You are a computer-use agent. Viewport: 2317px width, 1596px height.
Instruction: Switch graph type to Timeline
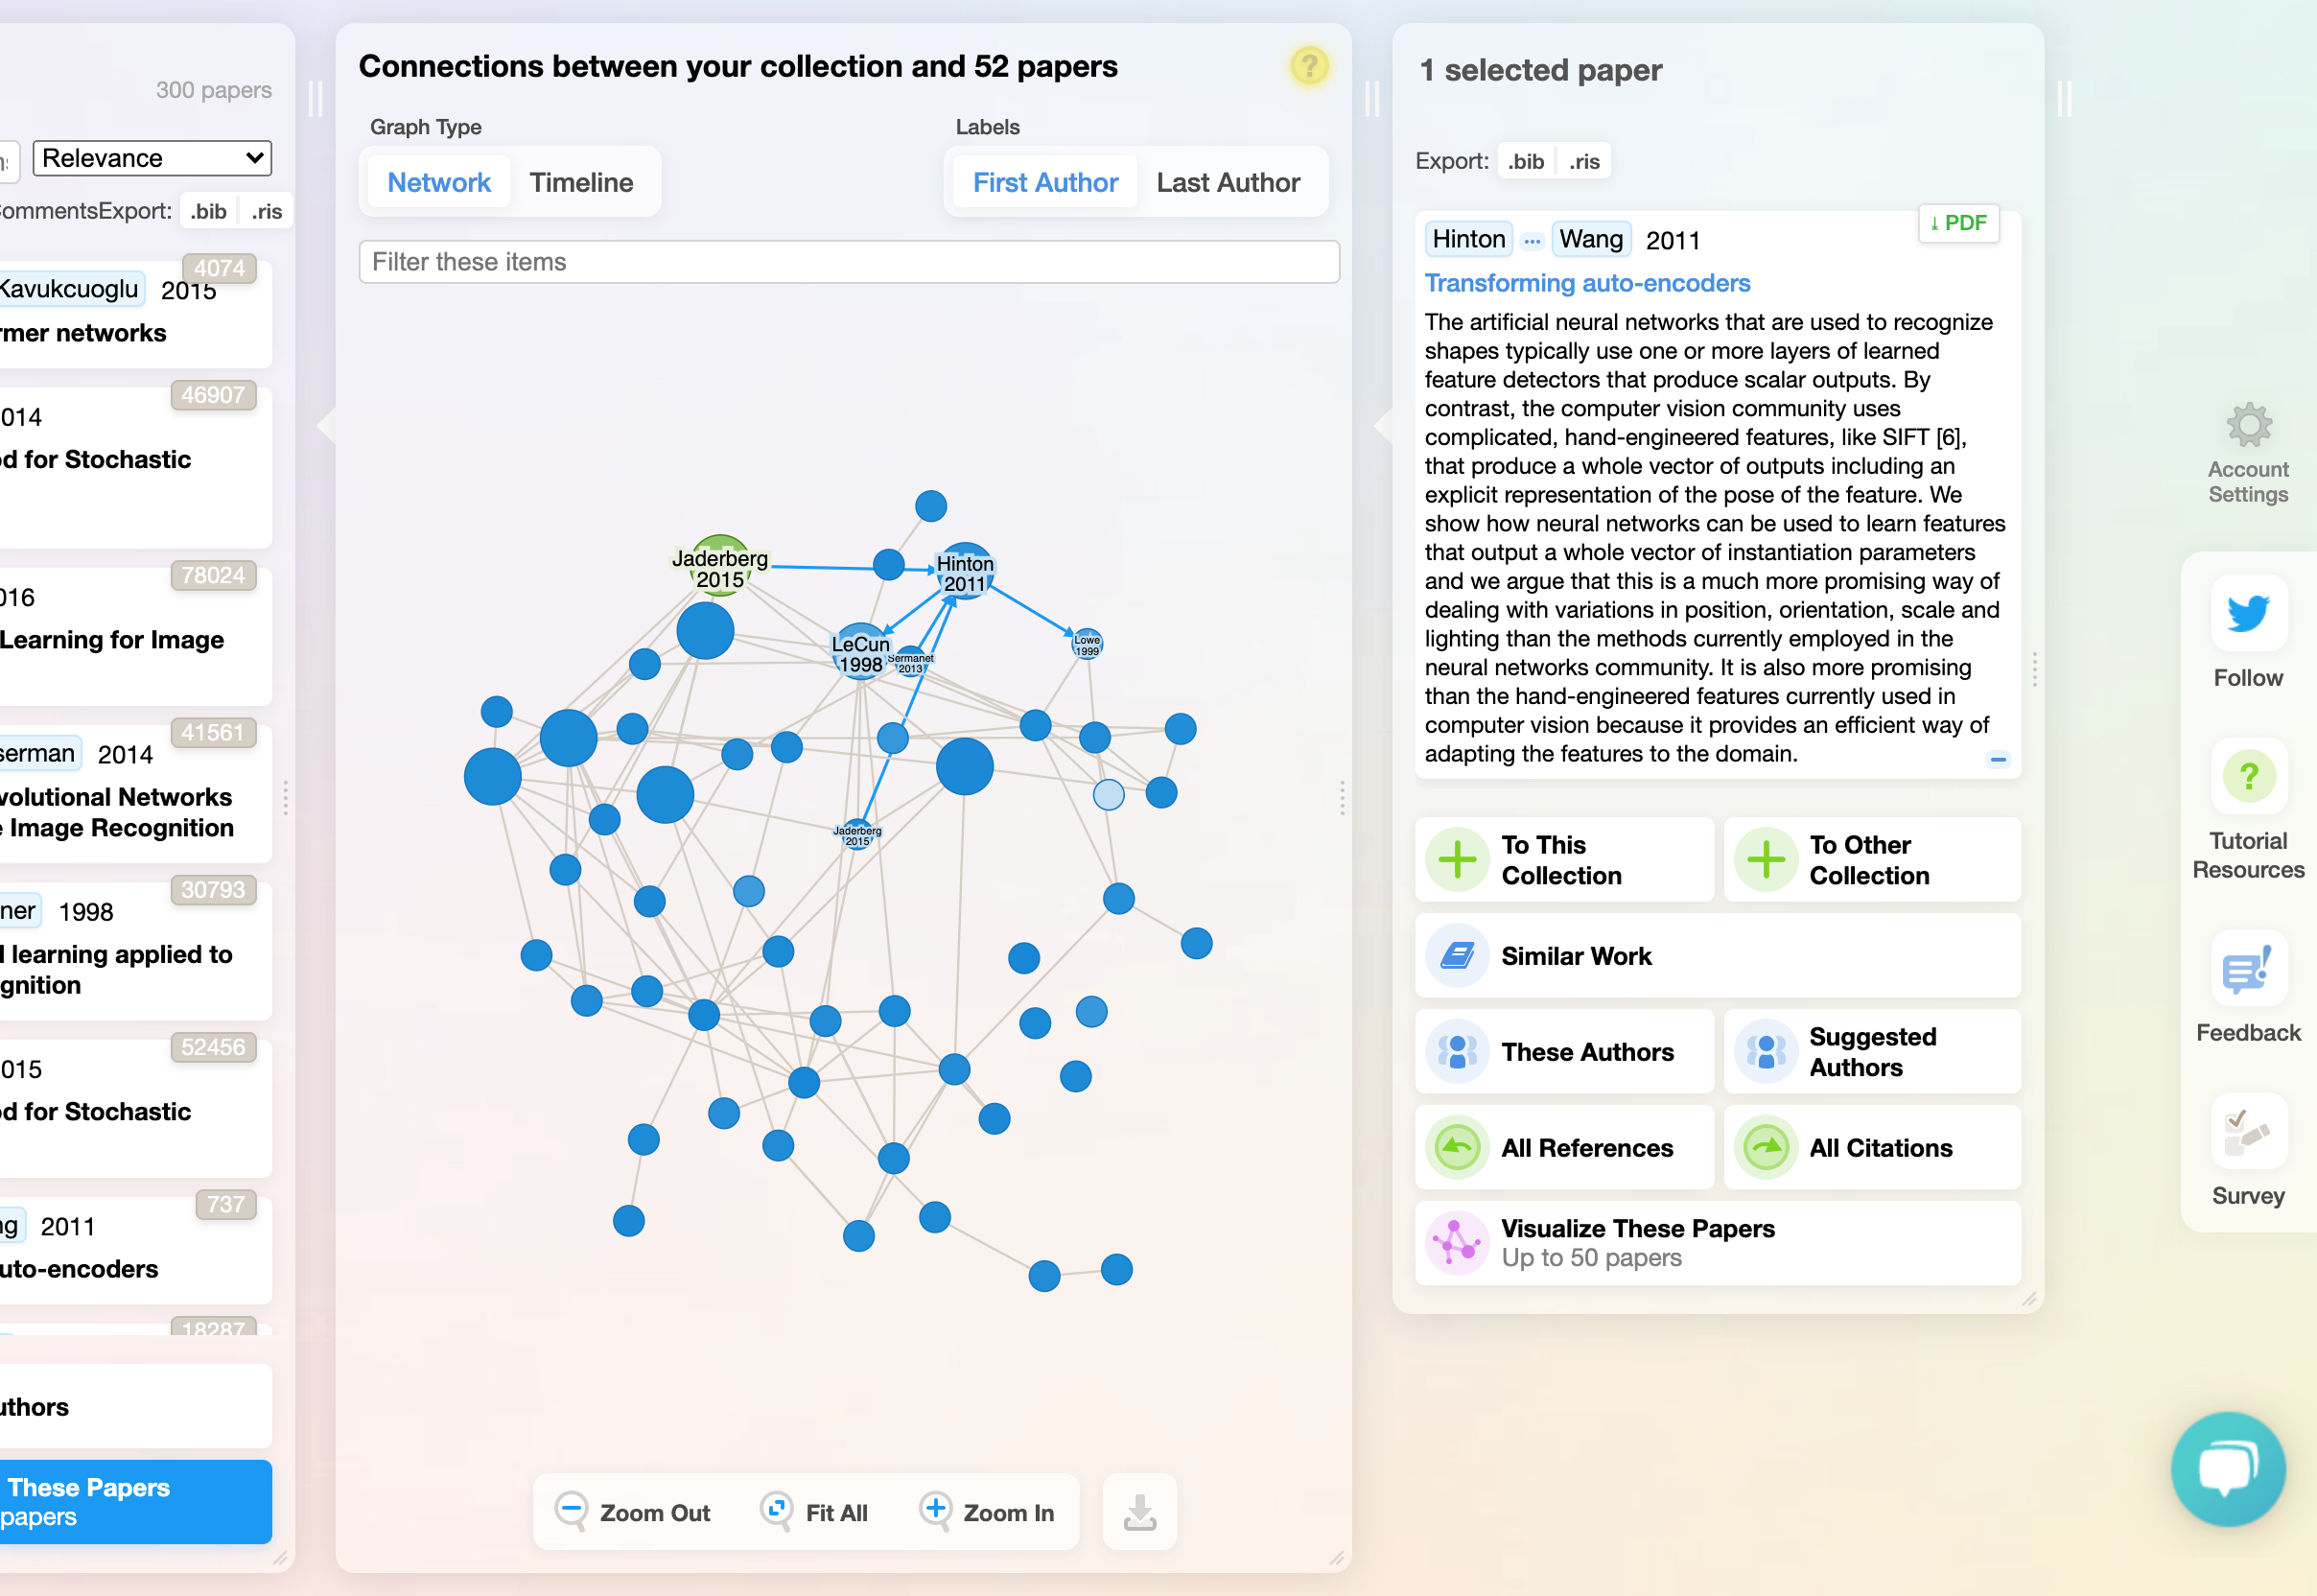pyautogui.click(x=581, y=182)
